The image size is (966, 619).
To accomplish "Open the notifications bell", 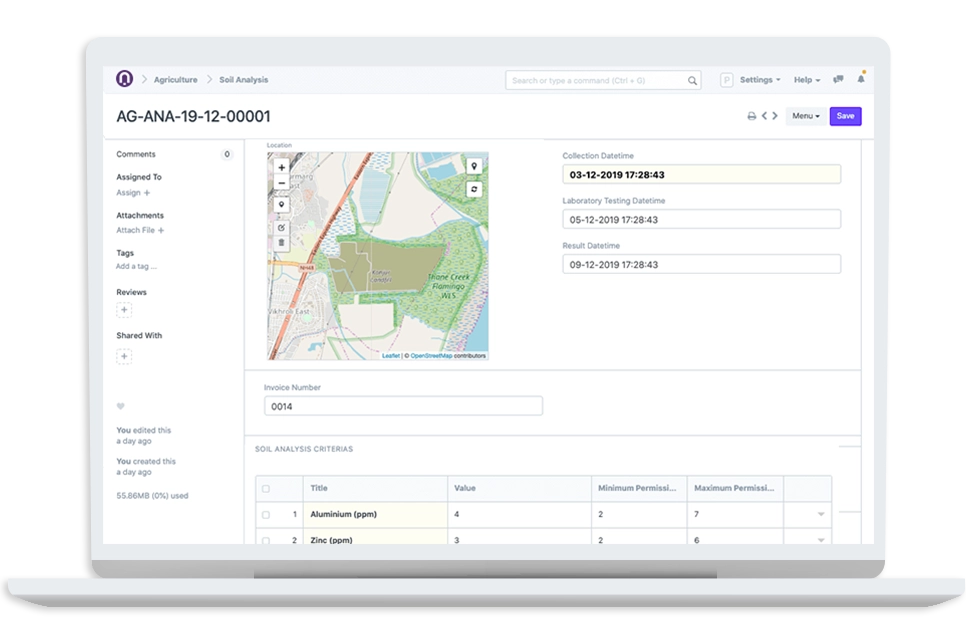I will [861, 79].
